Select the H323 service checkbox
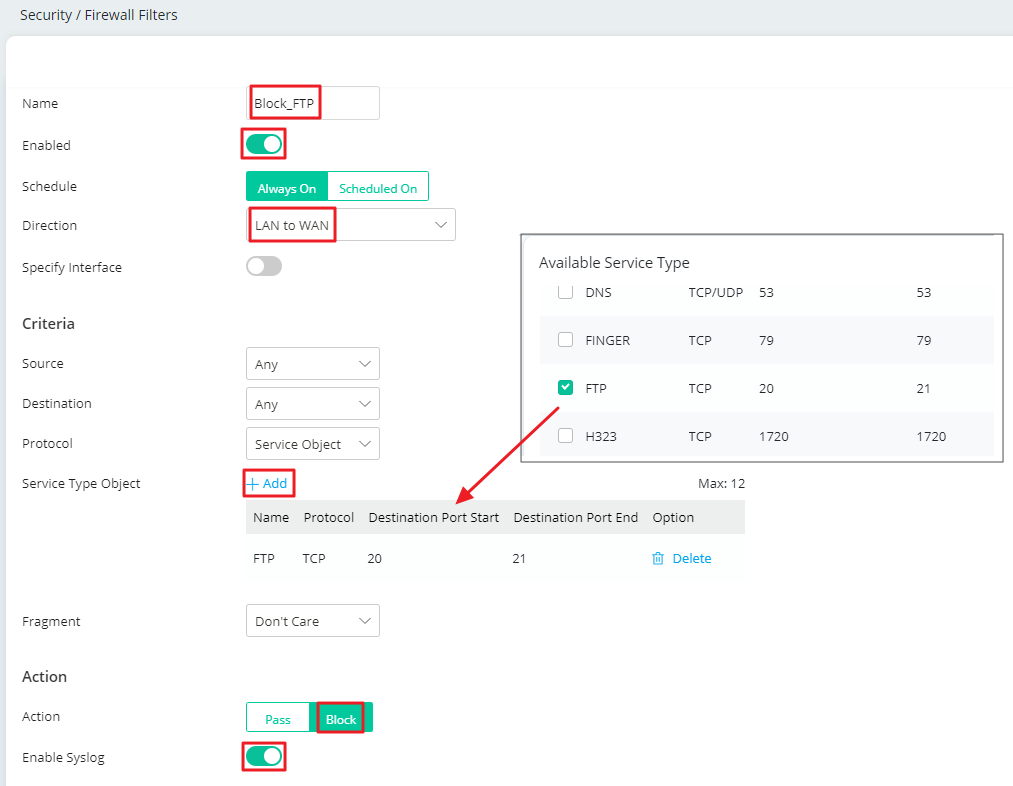This screenshot has width=1013, height=786. (x=566, y=436)
